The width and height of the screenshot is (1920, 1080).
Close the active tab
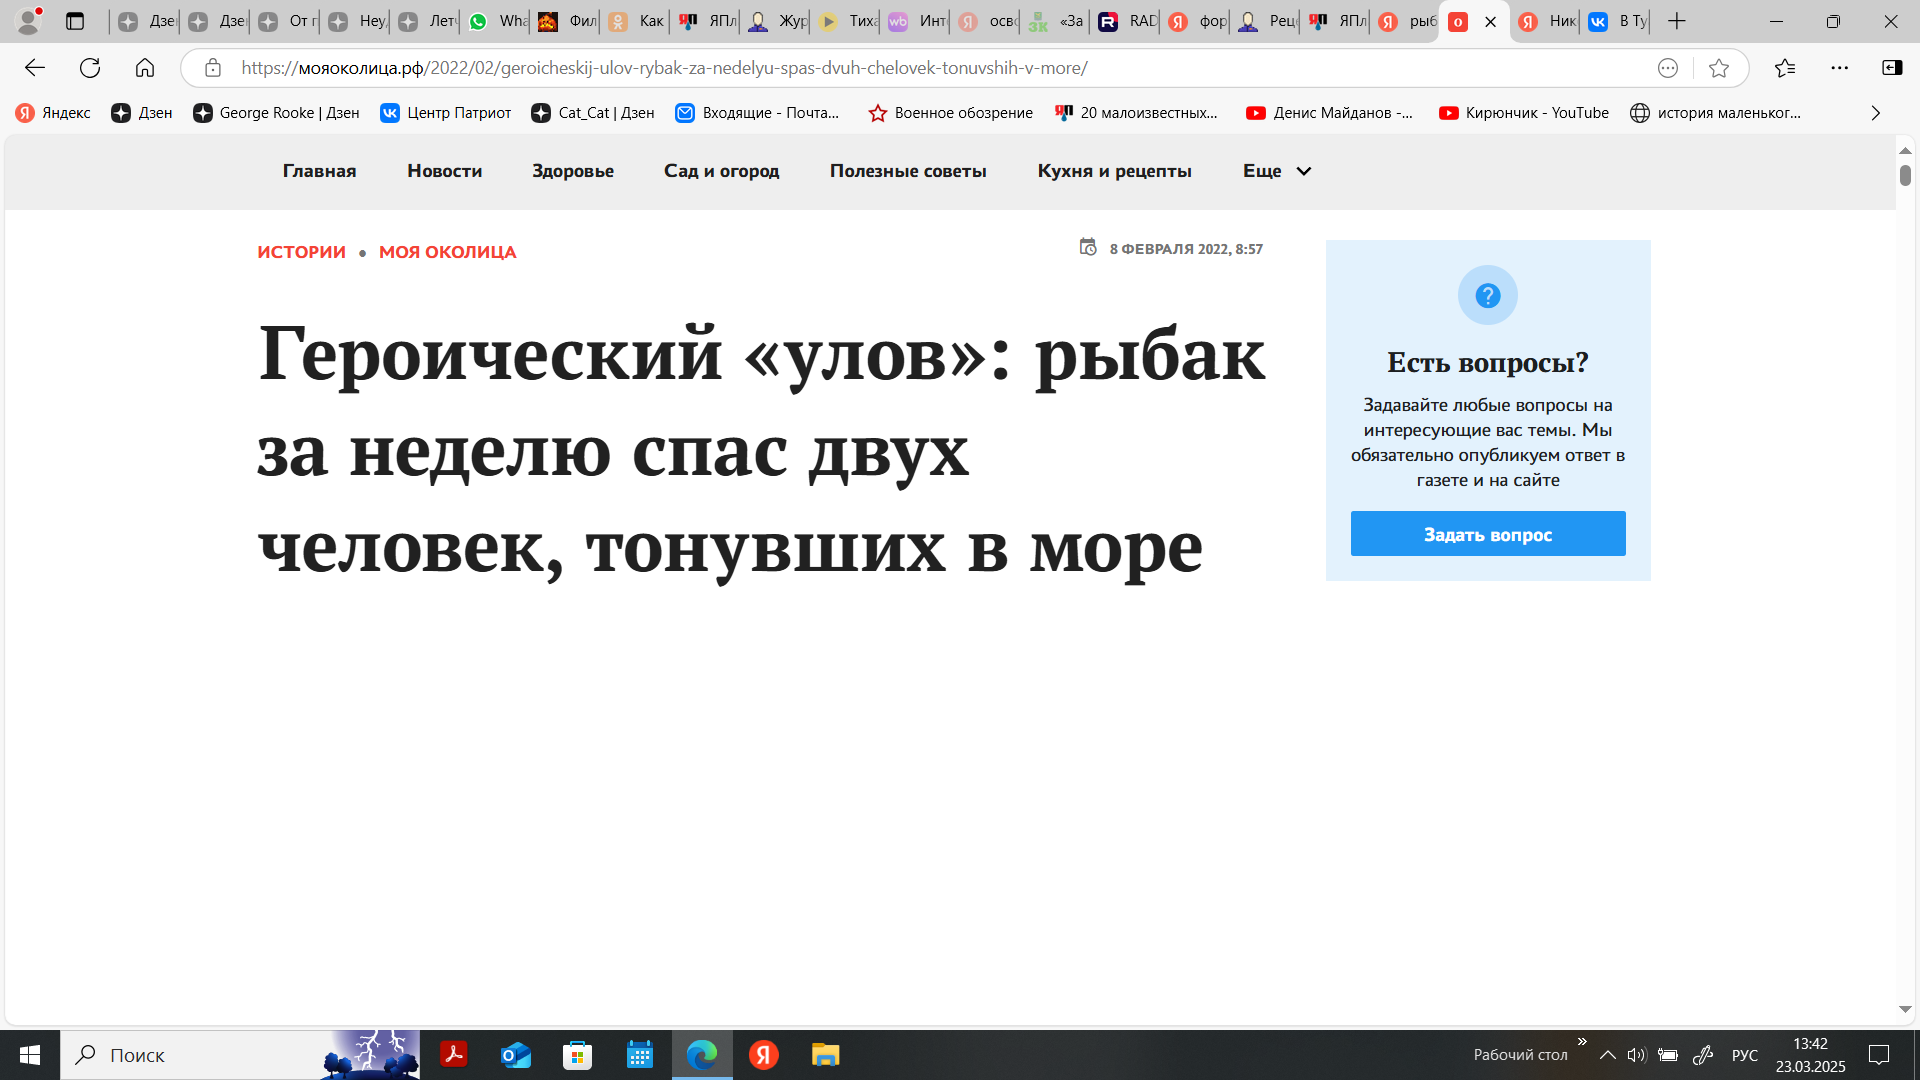(x=1490, y=22)
